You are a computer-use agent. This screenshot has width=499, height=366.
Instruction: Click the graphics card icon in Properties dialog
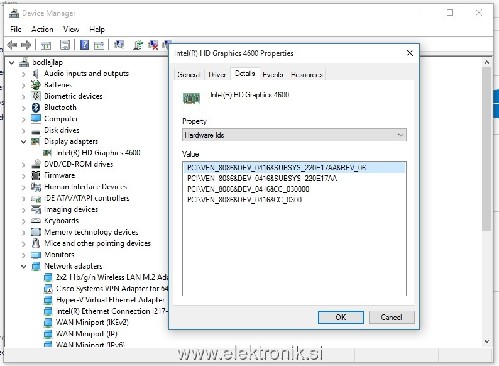click(x=191, y=98)
